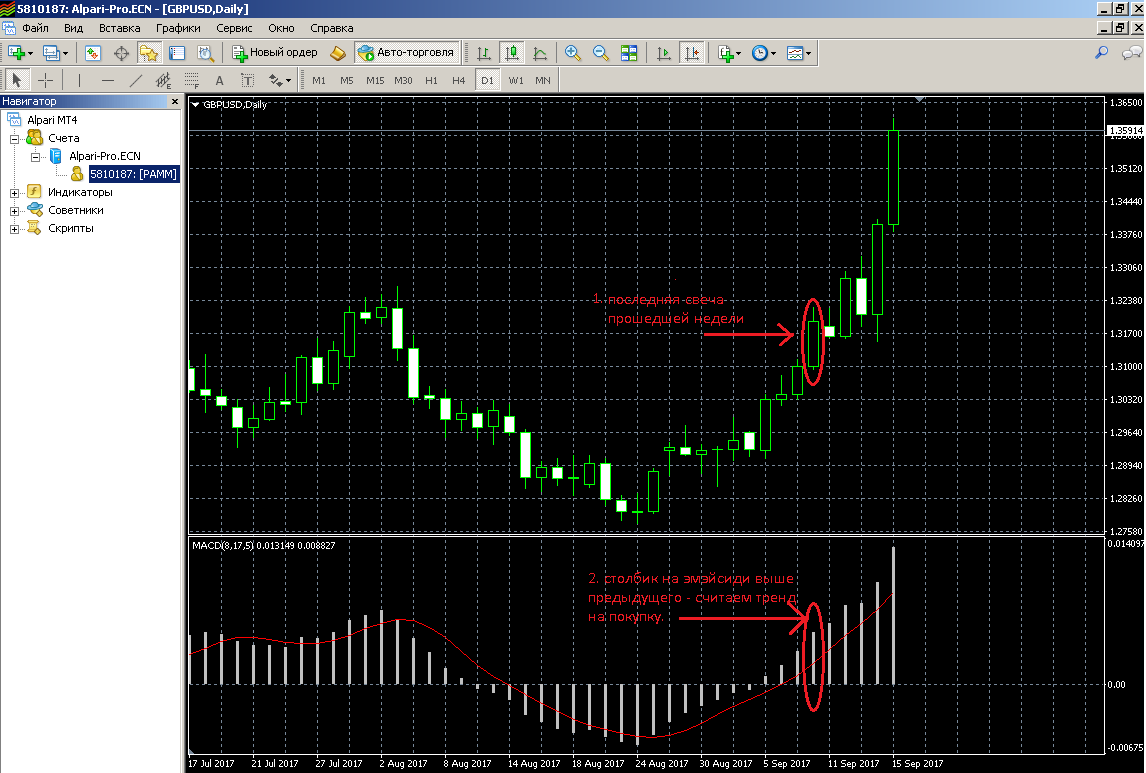1146x773 pixels.
Task: Click the GBPUSD,Daily chart title dropdown triangle
Action: pos(195,104)
